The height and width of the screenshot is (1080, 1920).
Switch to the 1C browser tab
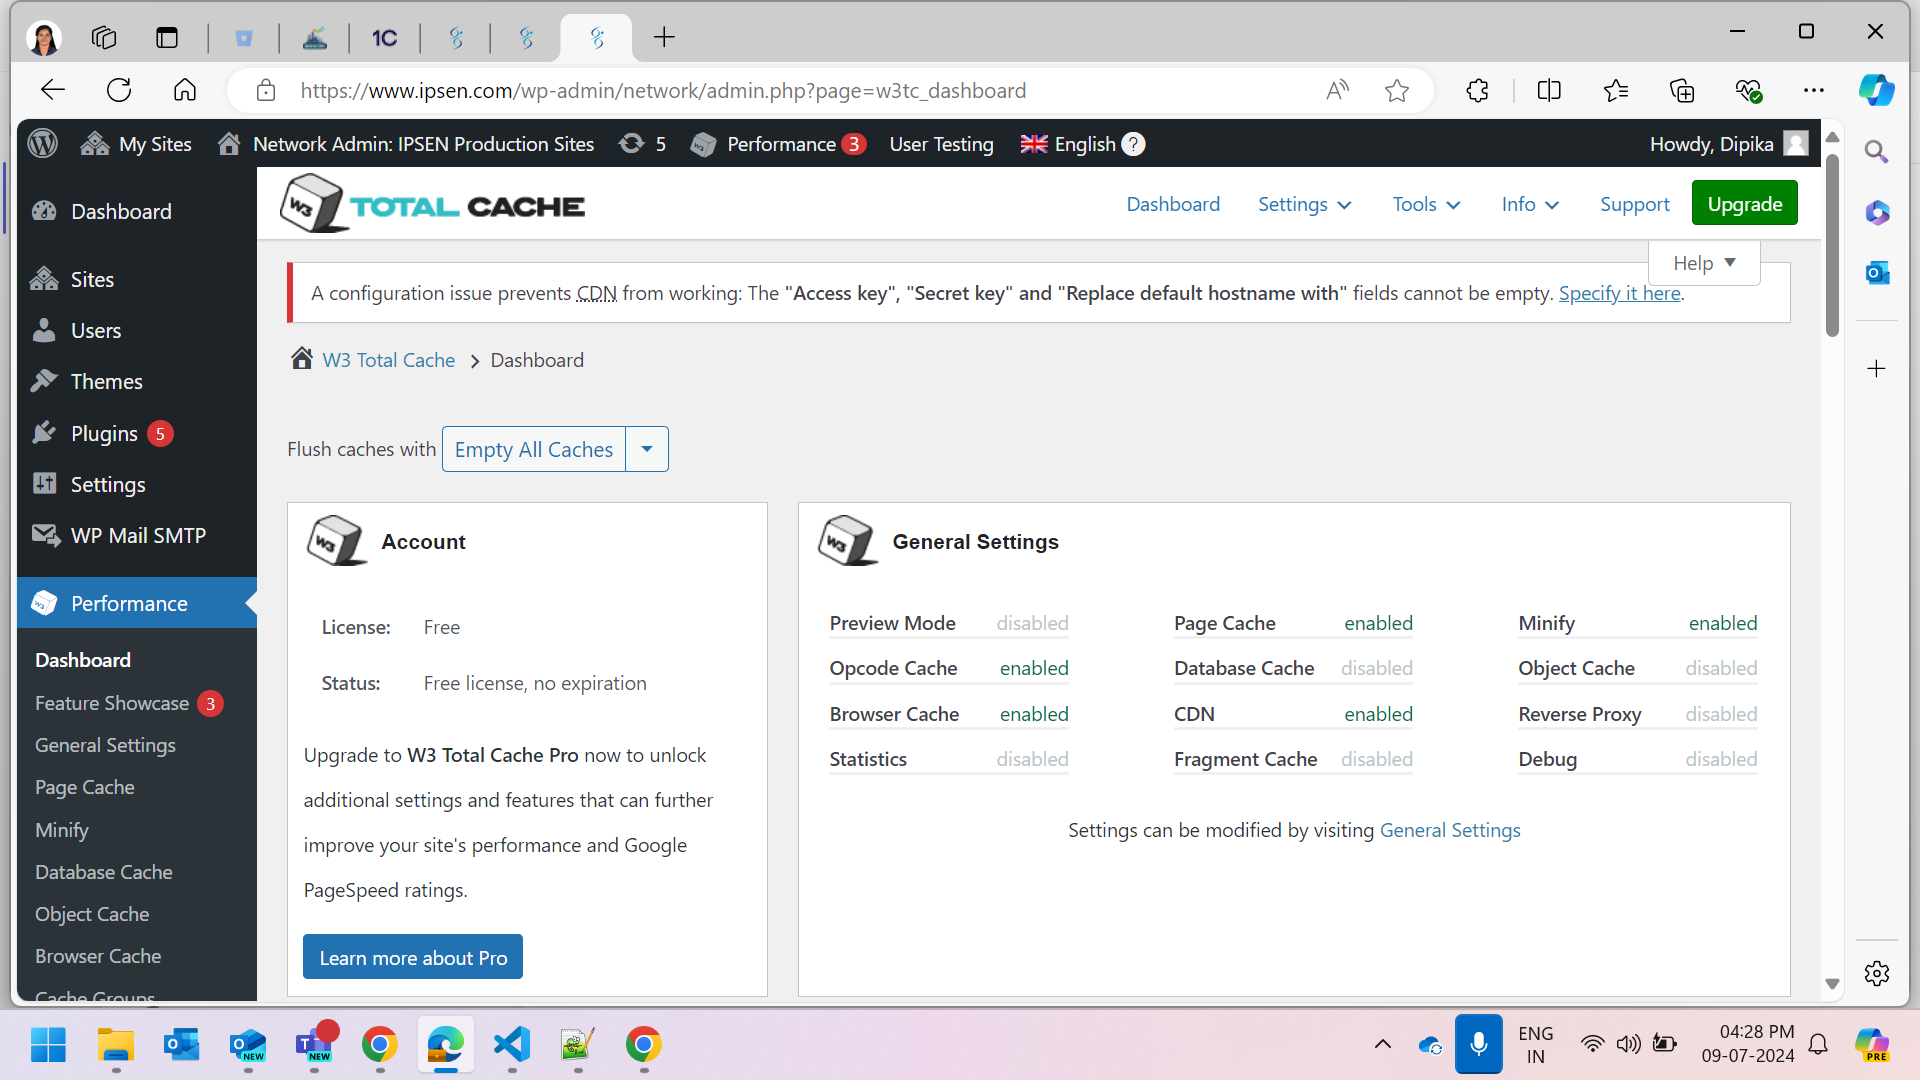coord(384,38)
